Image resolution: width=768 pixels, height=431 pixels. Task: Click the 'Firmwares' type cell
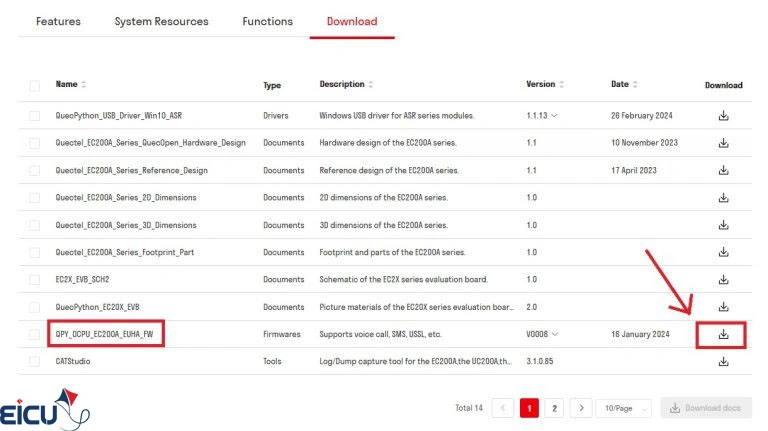282,334
